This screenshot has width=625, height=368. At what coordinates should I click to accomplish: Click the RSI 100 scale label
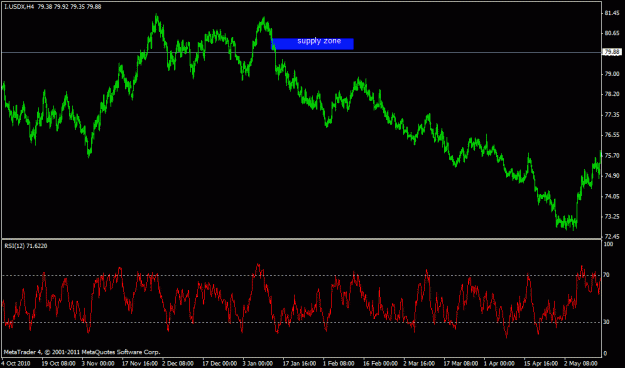(608, 244)
